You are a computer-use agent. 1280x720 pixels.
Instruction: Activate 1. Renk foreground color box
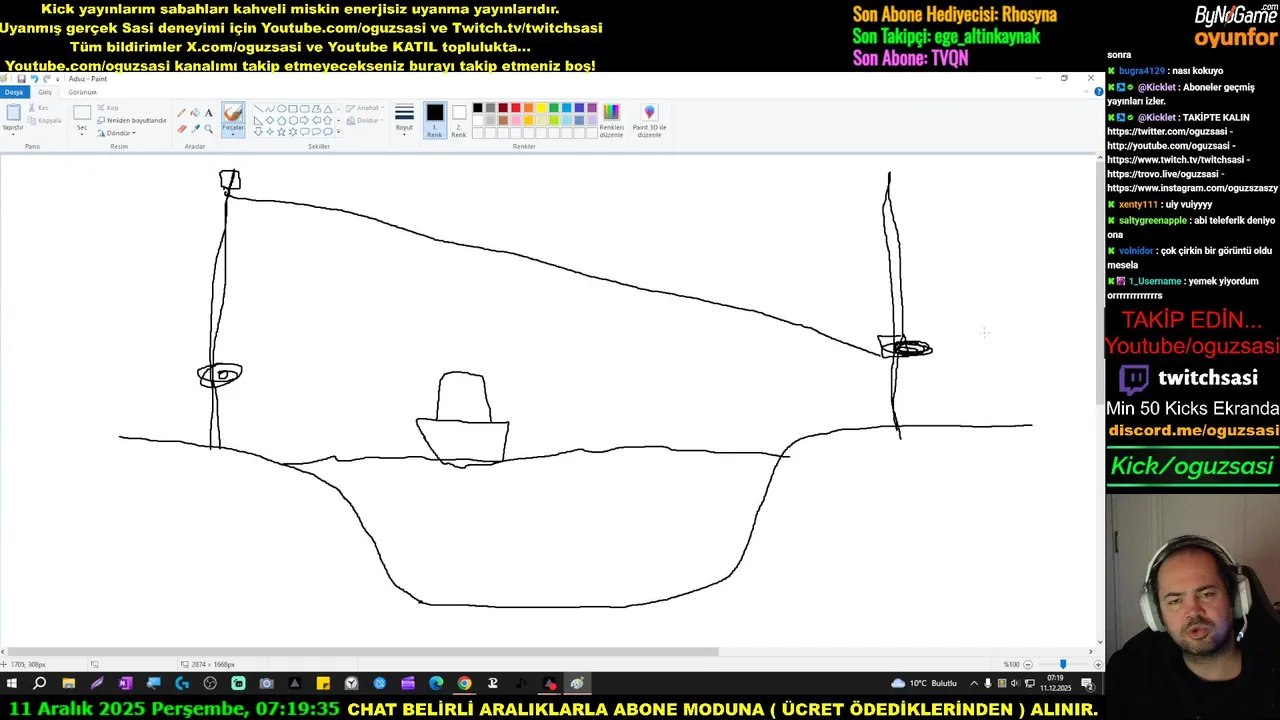coord(435,119)
